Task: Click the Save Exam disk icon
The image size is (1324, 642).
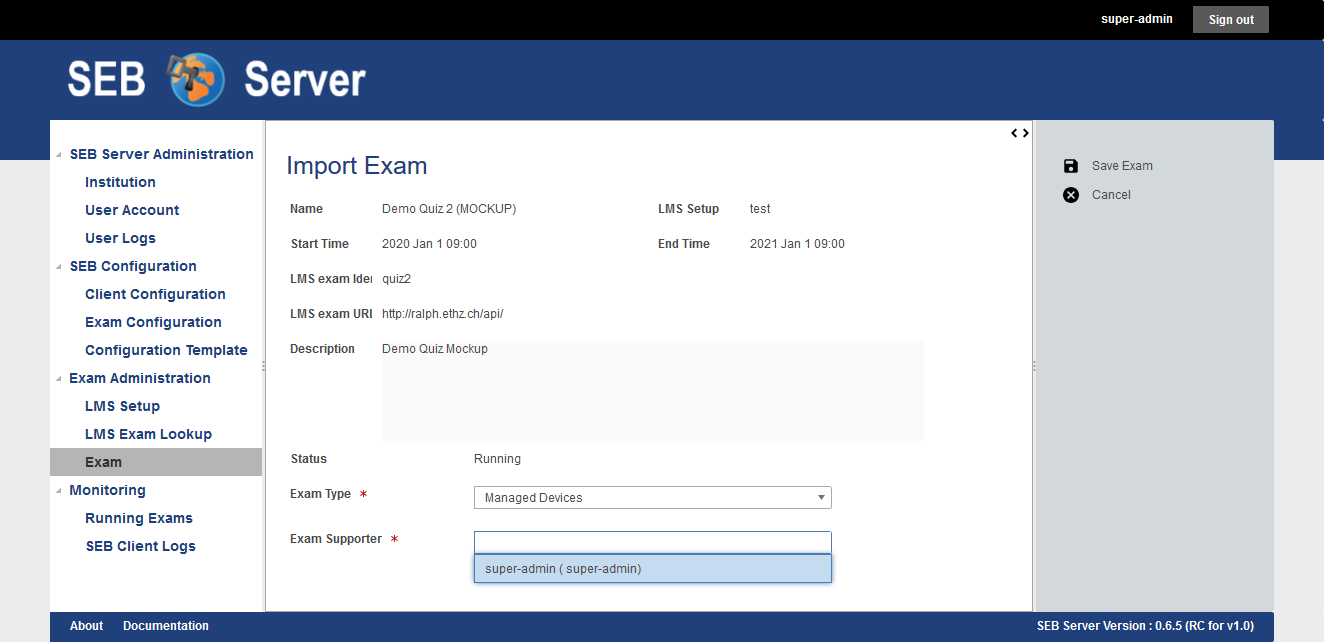Action: (1071, 166)
